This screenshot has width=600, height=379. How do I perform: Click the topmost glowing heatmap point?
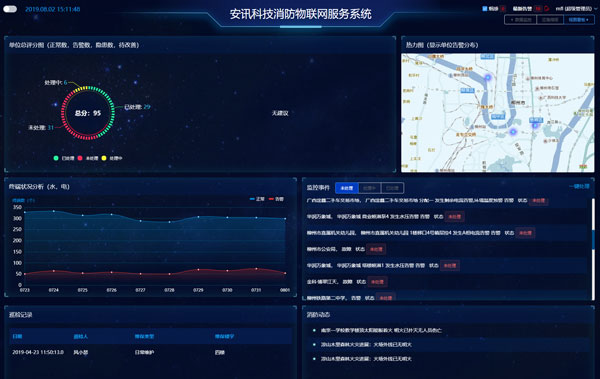click(488, 78)
